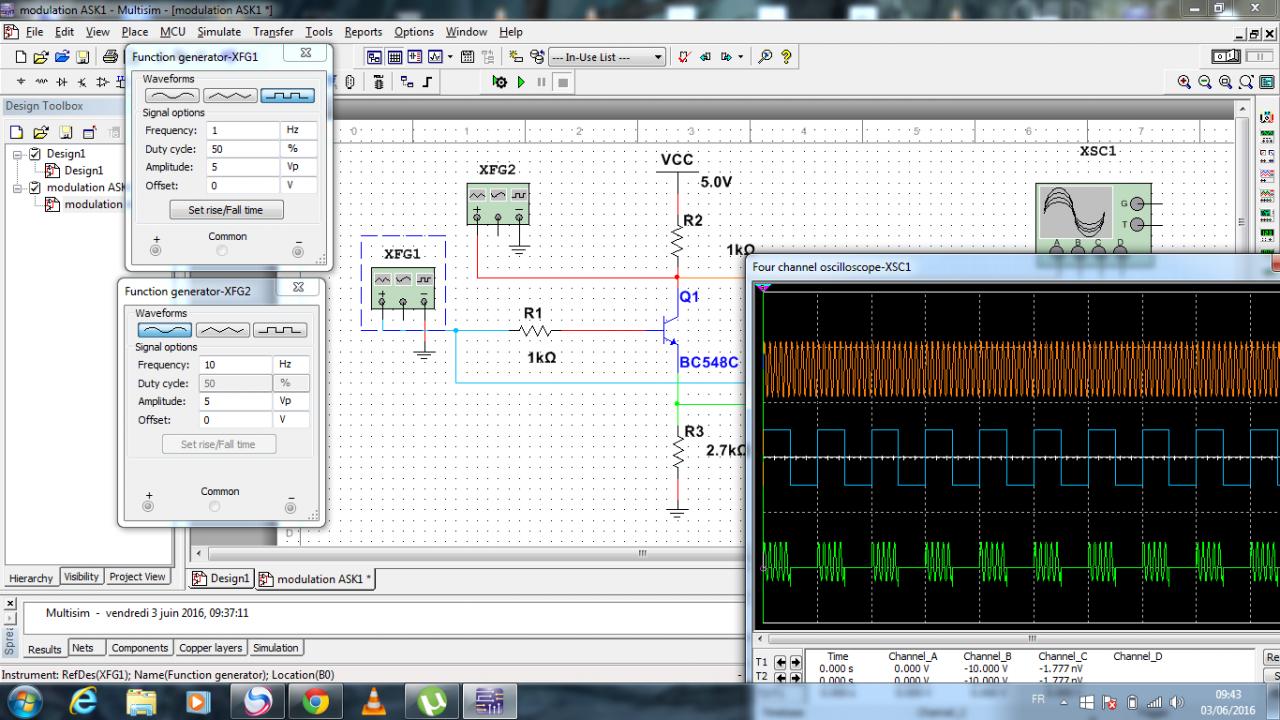Open the In-Use List dropdown
This screenshot has width=1280, height=720.
[x=658, y=57]
